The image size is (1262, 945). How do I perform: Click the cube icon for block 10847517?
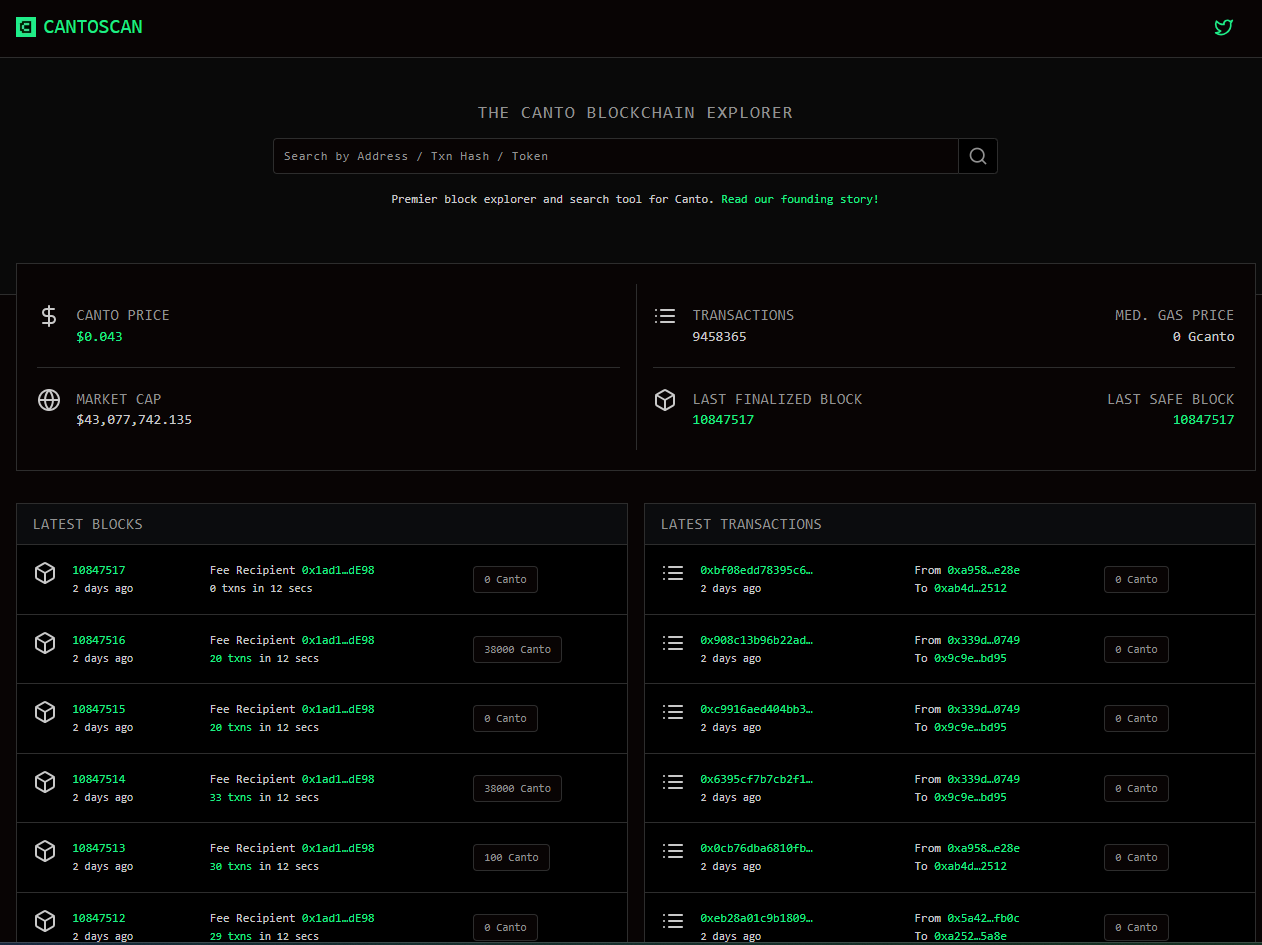45,573
